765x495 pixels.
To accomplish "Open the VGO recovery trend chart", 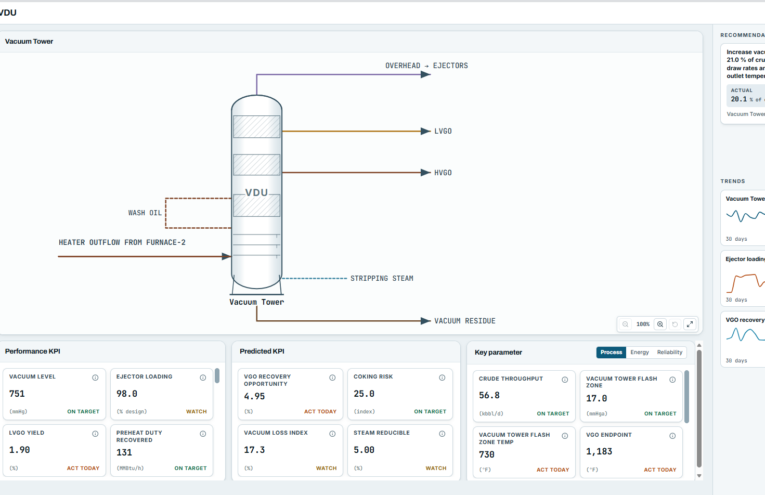I will coord(743,339).
